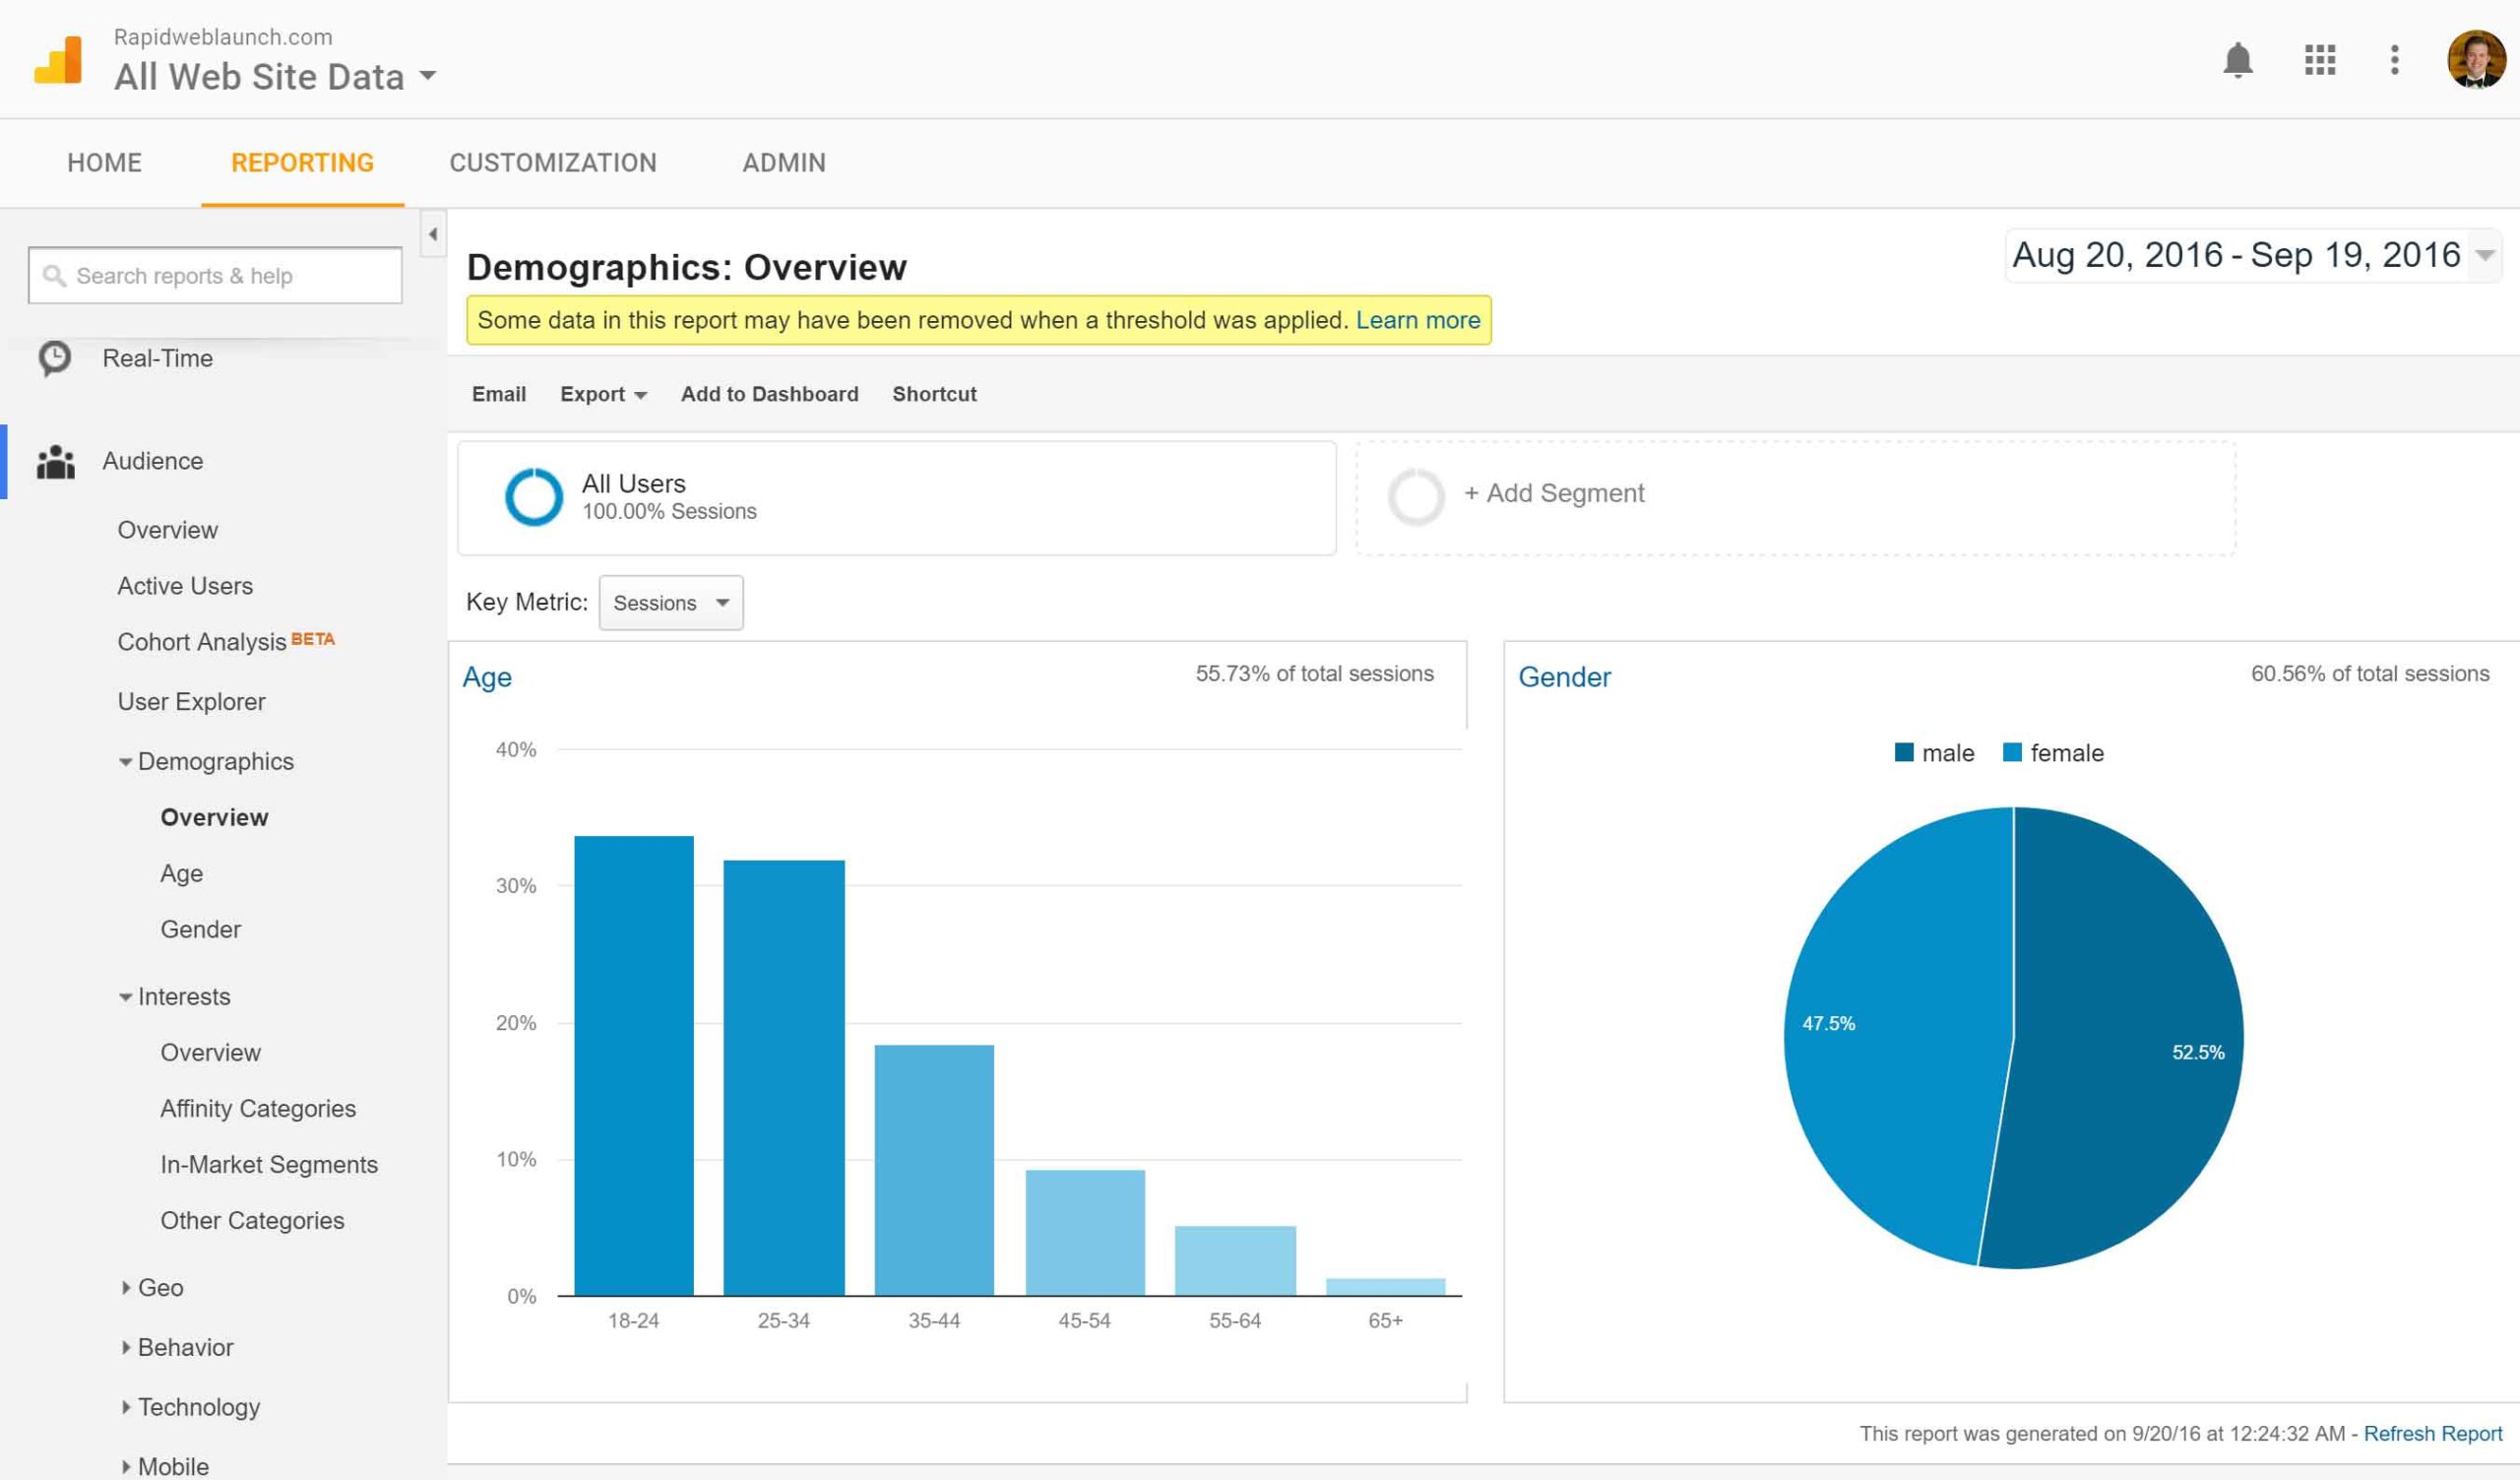Screen dimensions: 2520x1480
Task: Click the Audience people icon
Action: pyautogui.click(x=56, y=461)
